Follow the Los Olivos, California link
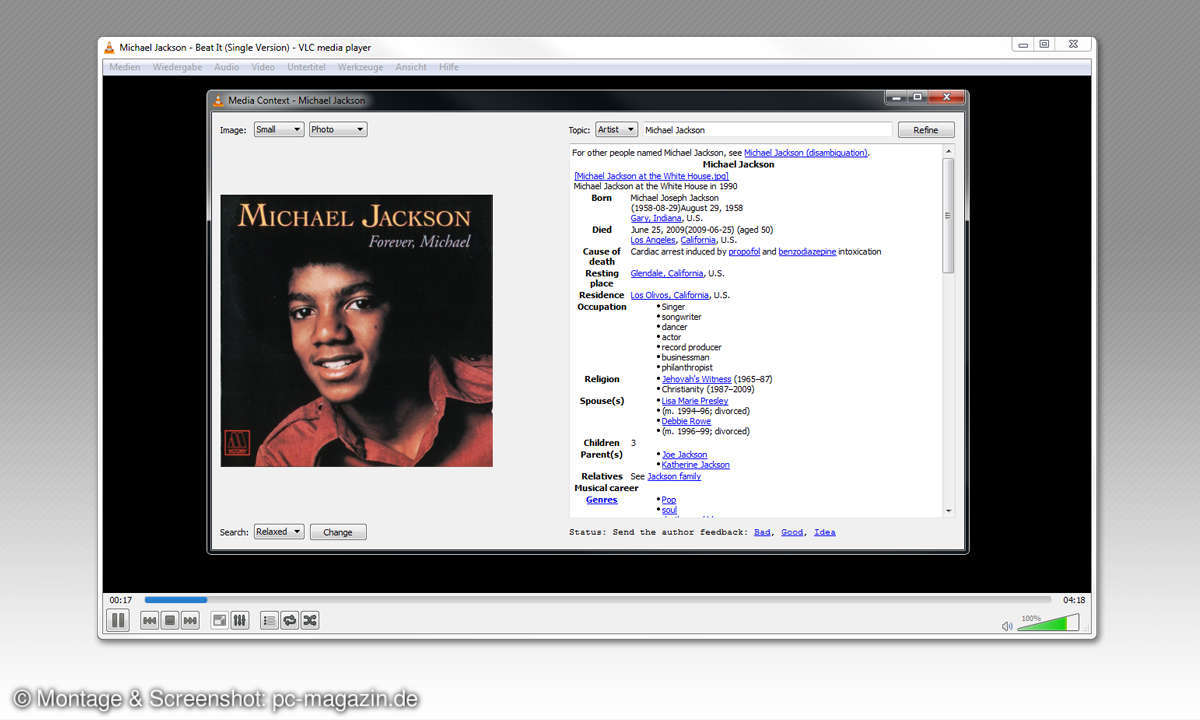This screenshot has width=1200, height=720. coord(669,296)
